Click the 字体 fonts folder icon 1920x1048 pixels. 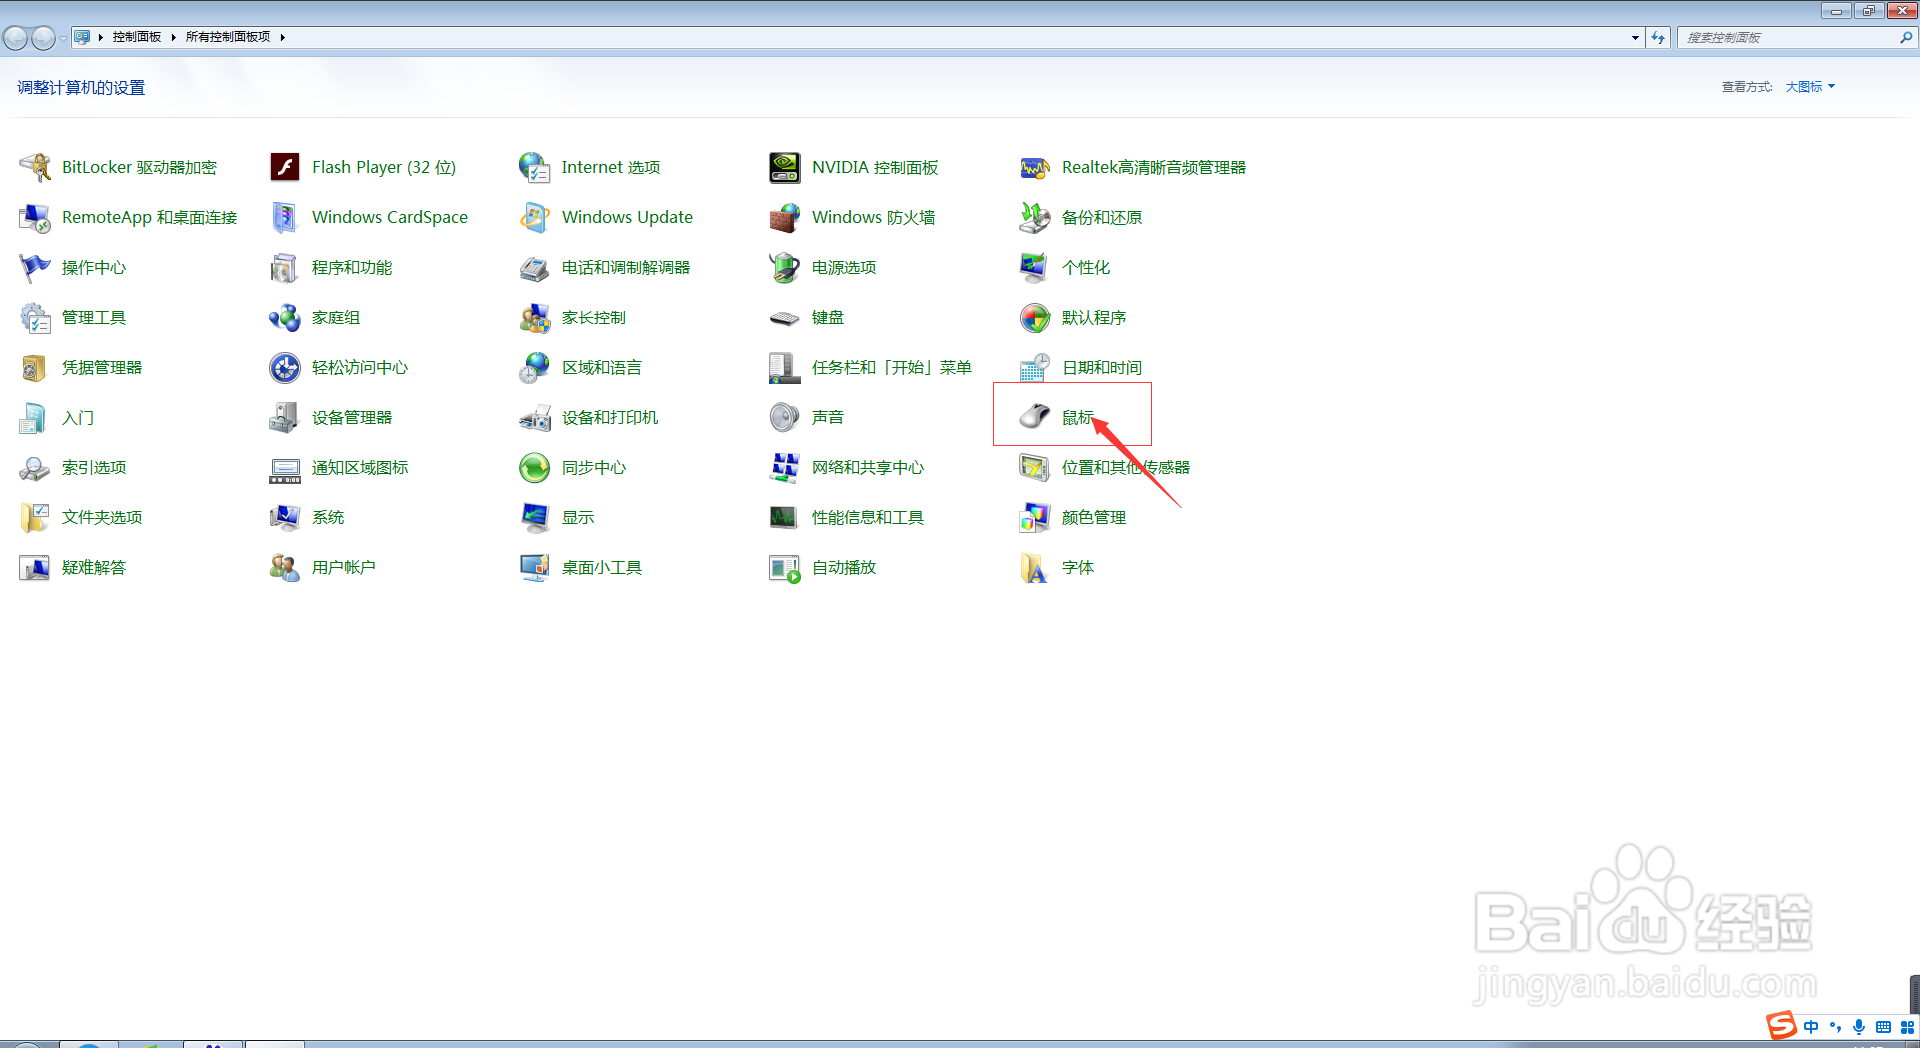pos(1035,567)
